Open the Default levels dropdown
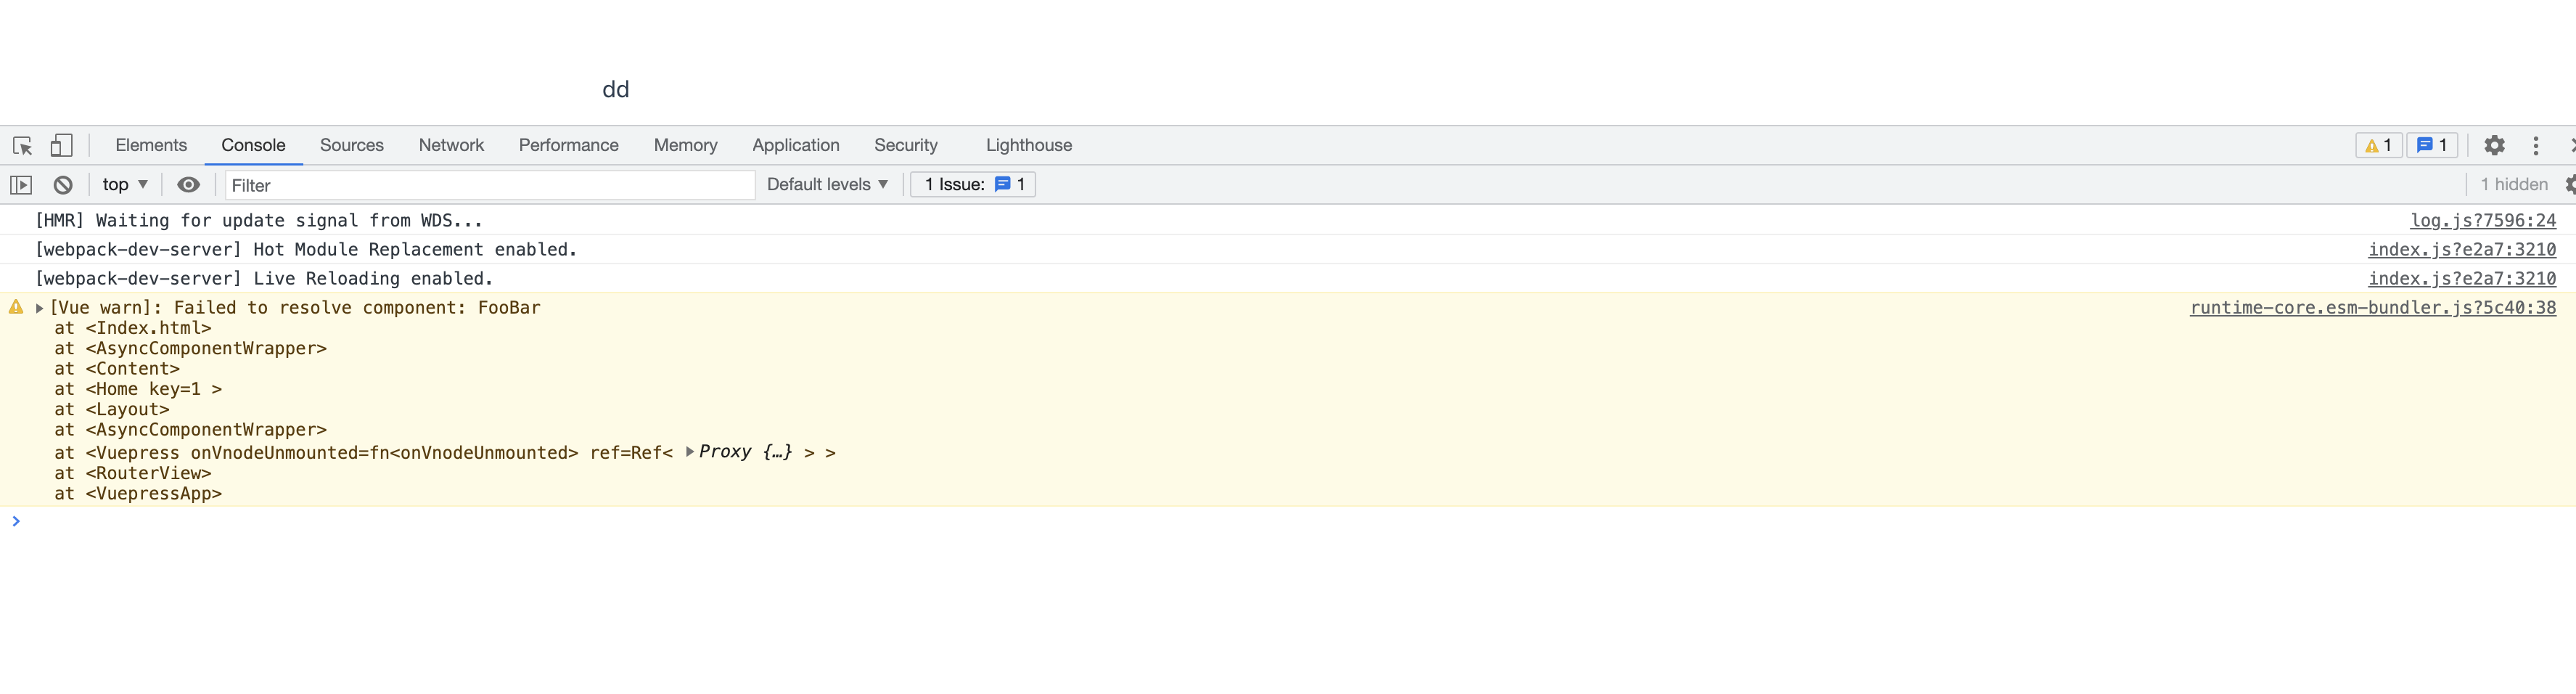The height and width of the screenshot is (694, 2576). pyautogui.click(x=826, y=184)
